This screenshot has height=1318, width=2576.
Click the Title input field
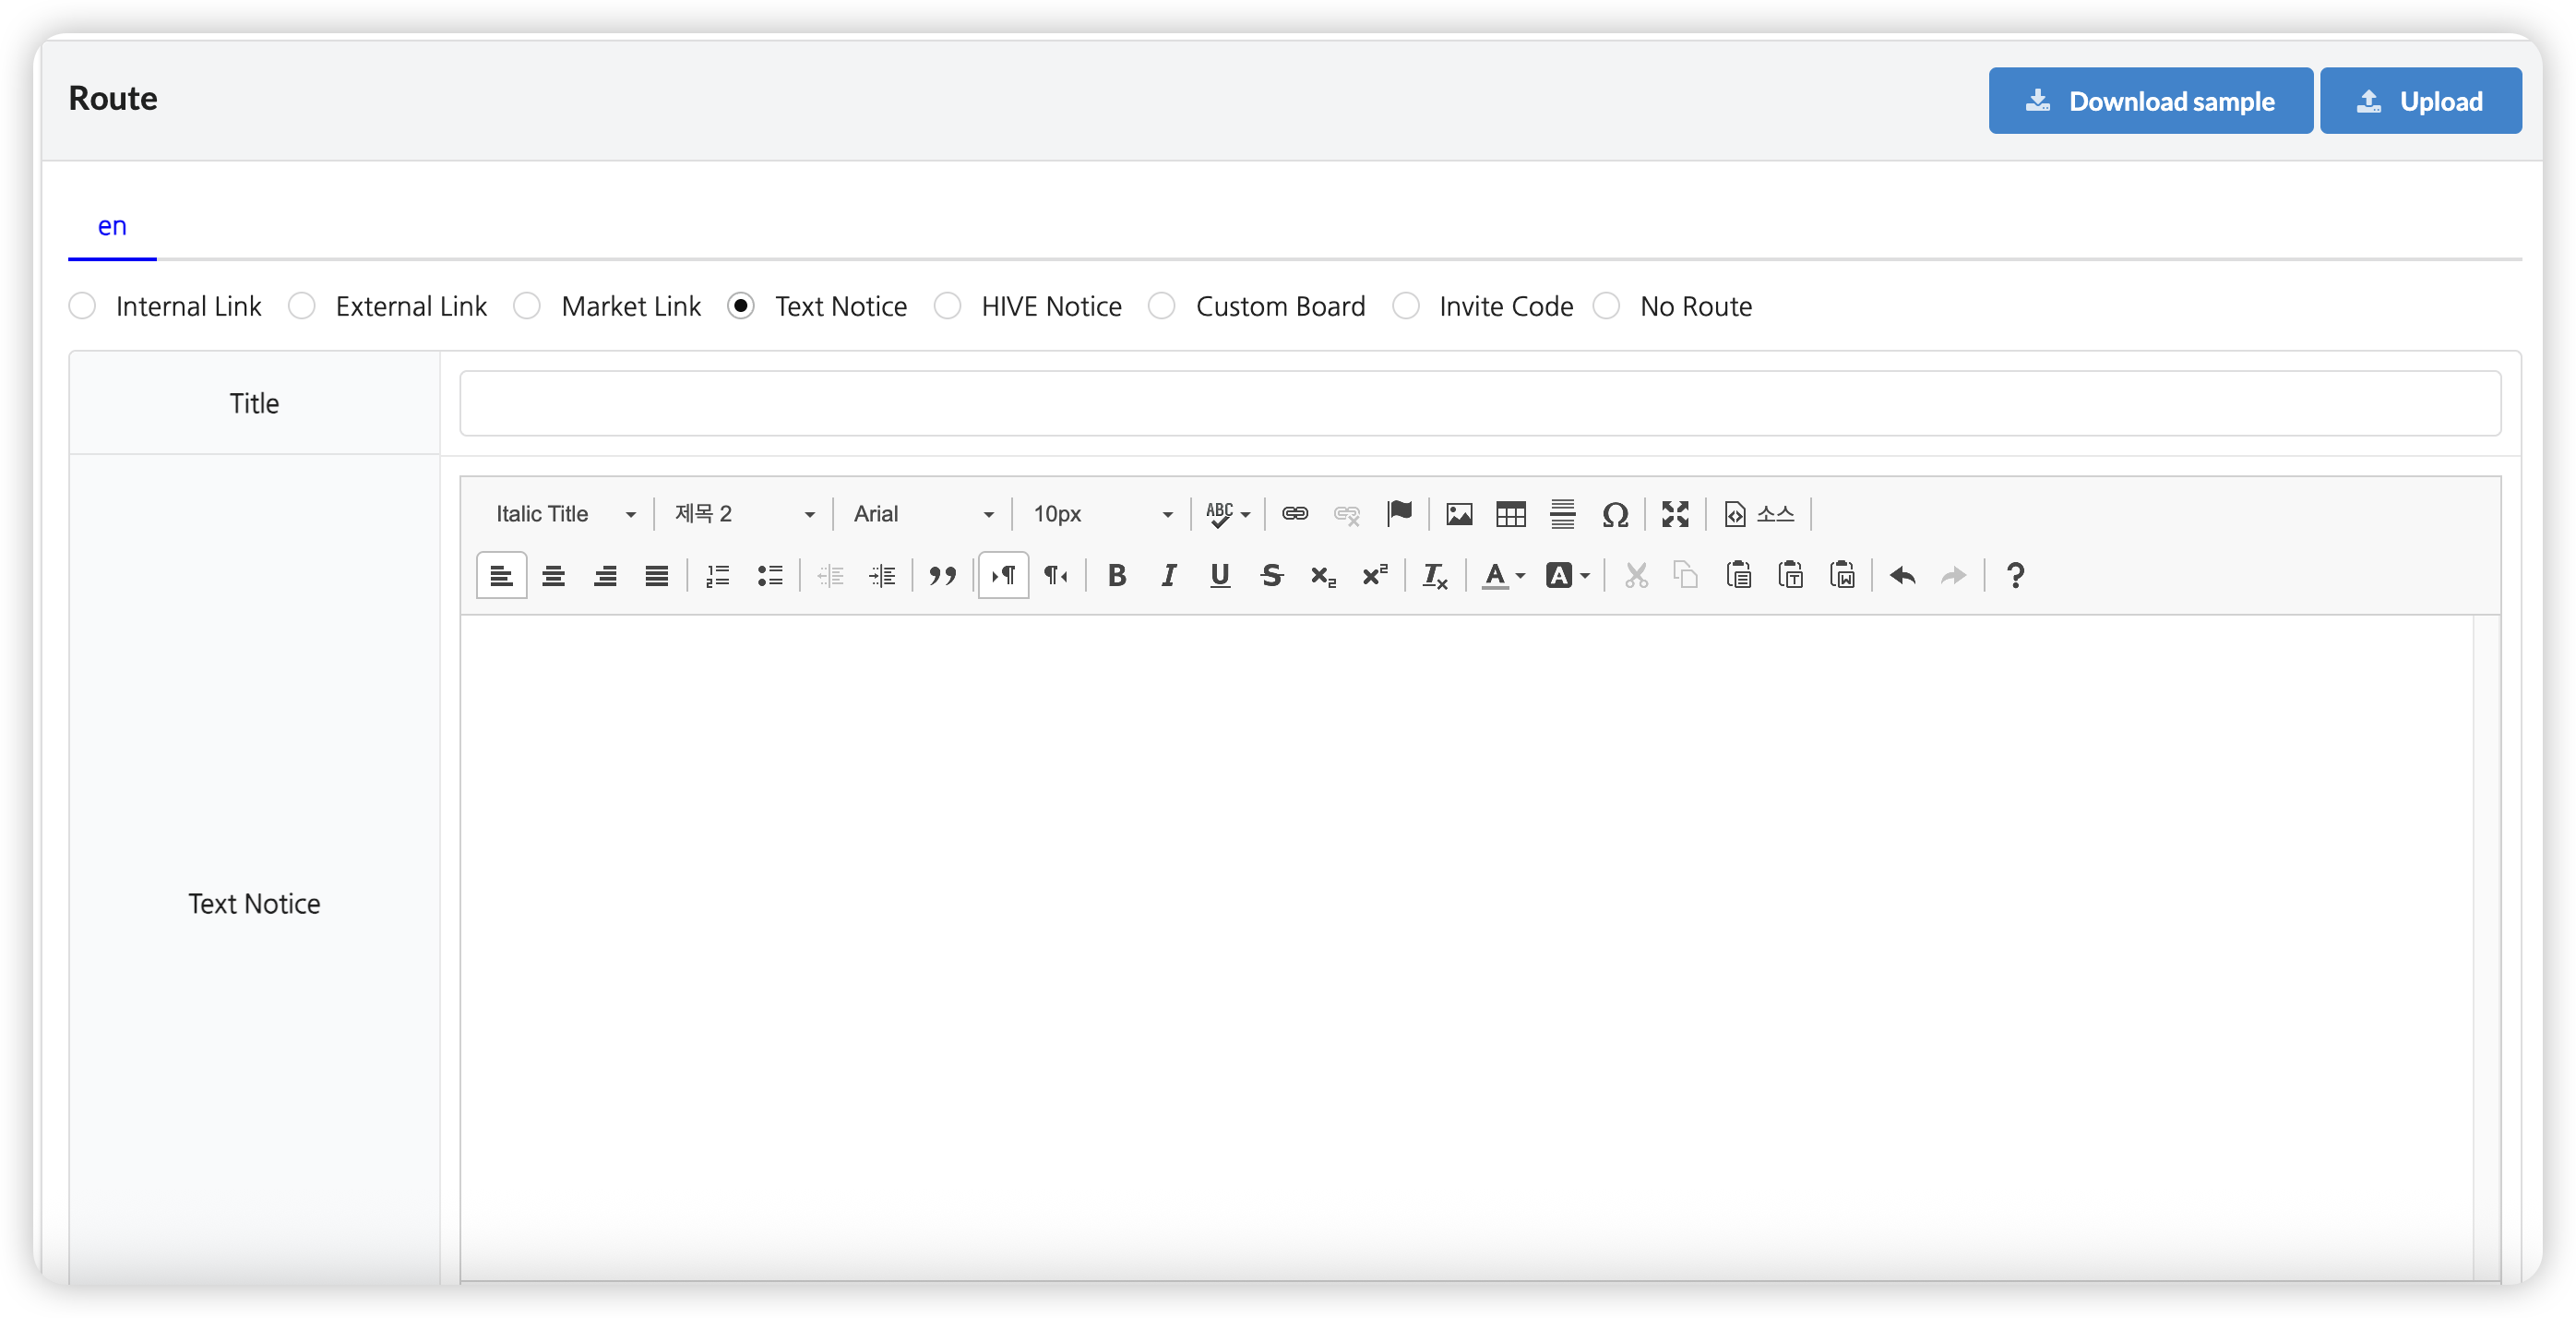coord(1480,403)
